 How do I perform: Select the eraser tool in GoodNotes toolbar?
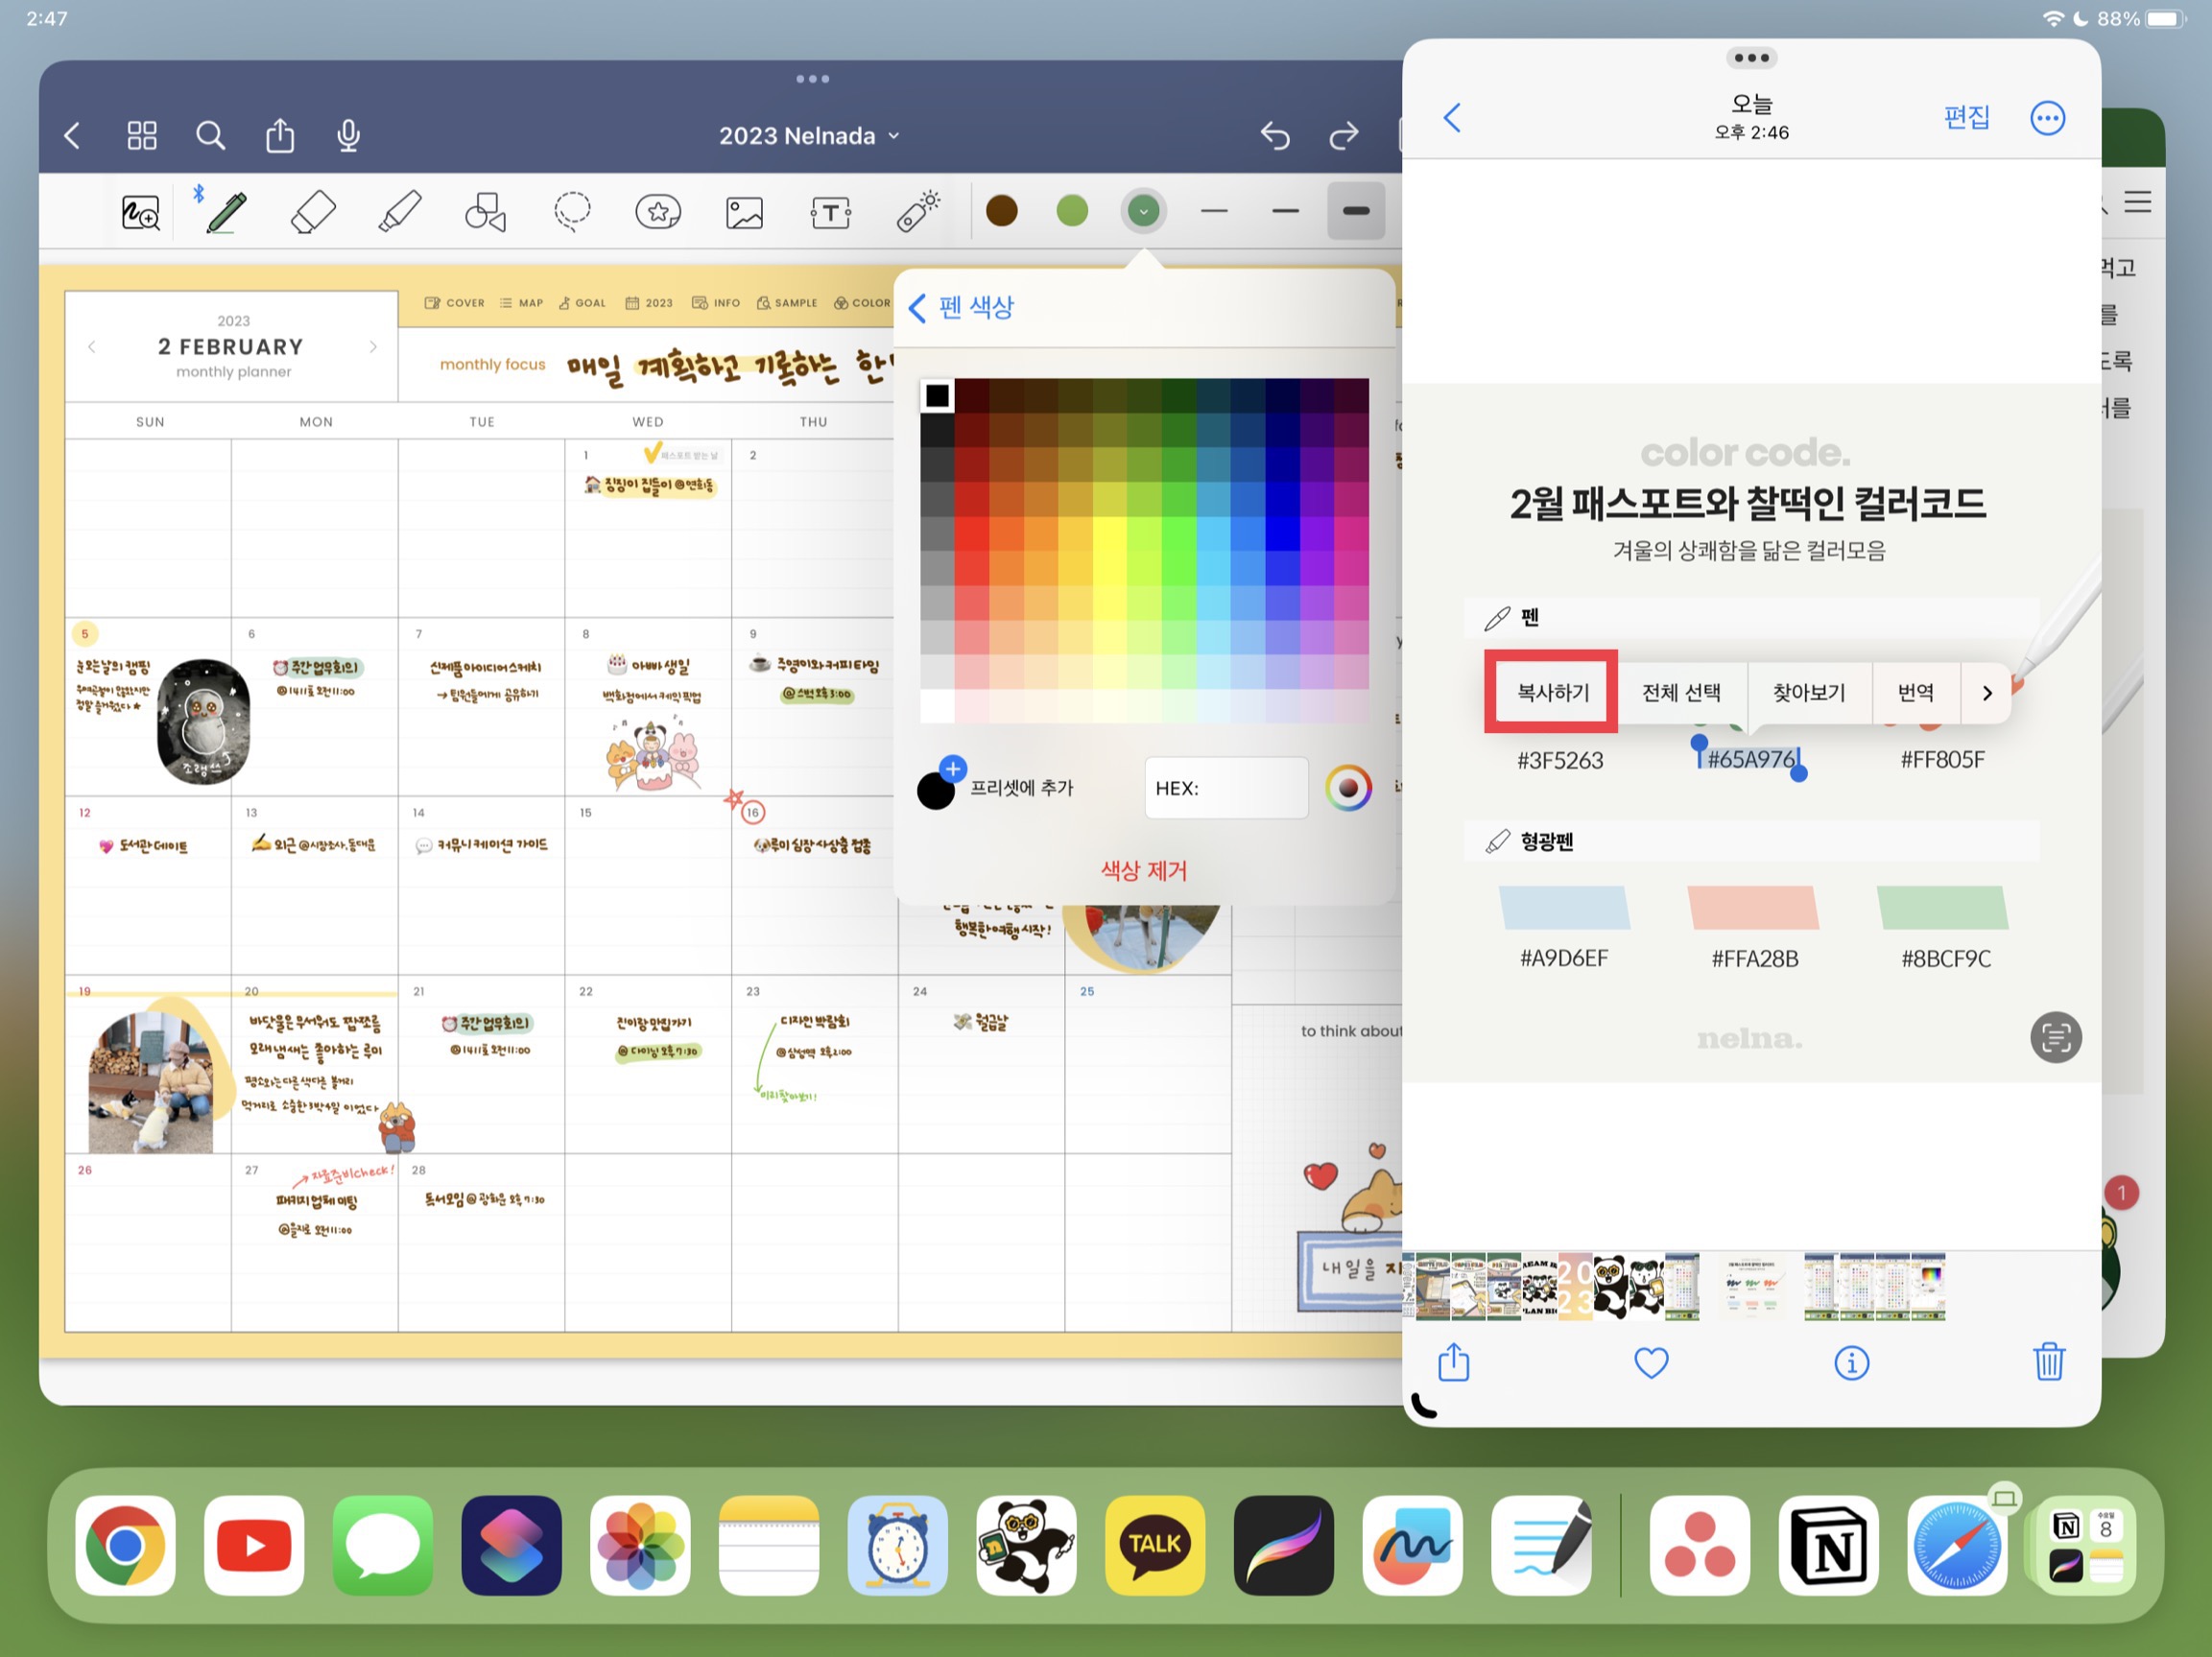[x=312, y=212]
